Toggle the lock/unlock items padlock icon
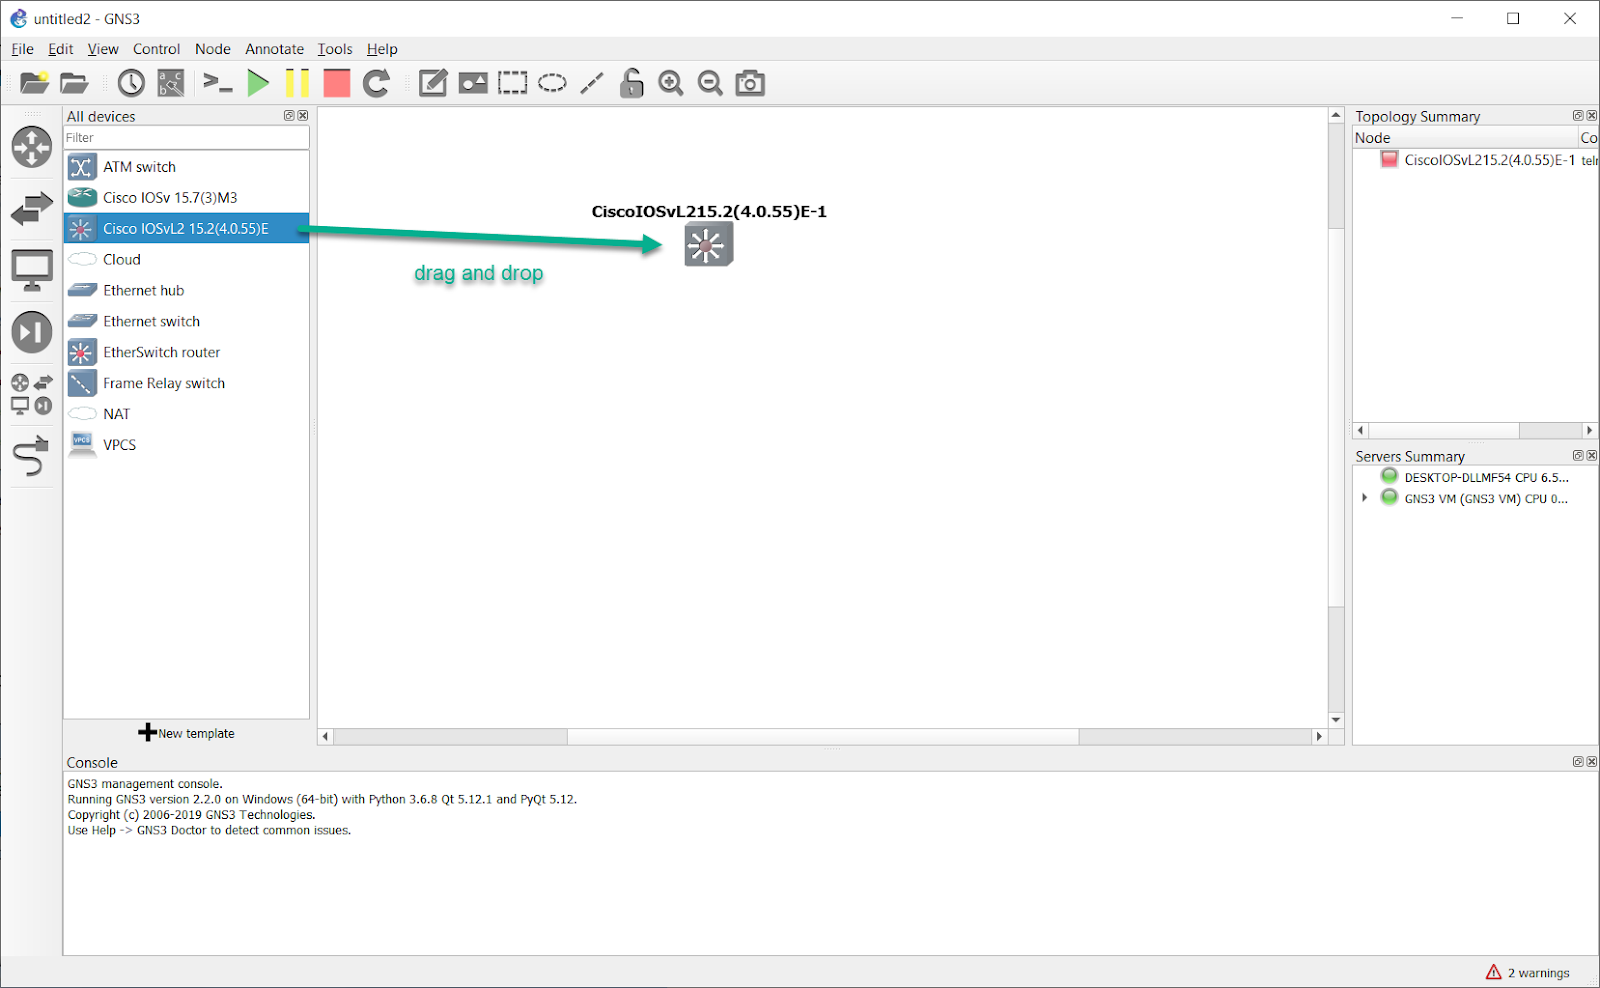 (x=631, y=83)
